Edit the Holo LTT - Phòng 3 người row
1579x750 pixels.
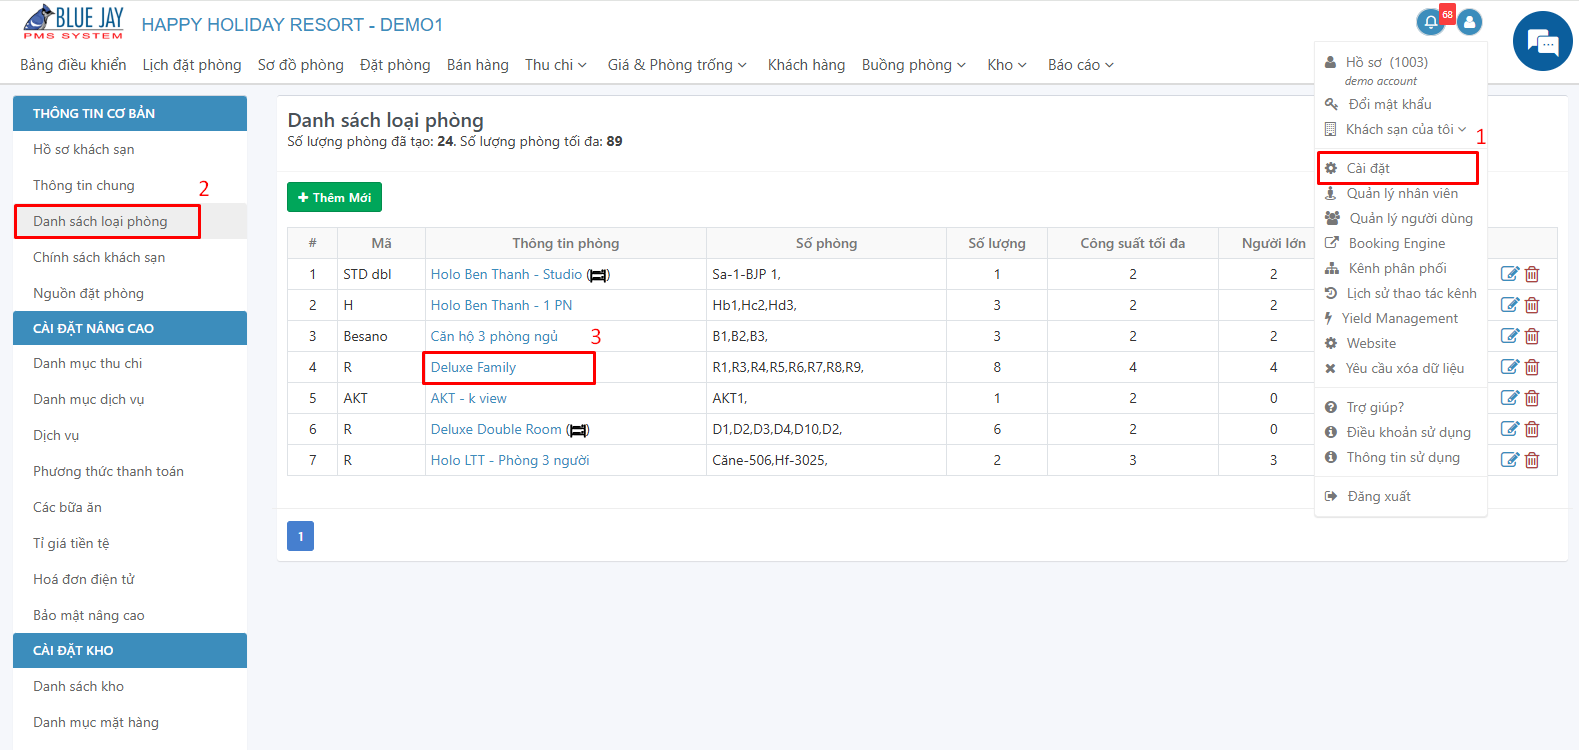[x=1510, y=460]
